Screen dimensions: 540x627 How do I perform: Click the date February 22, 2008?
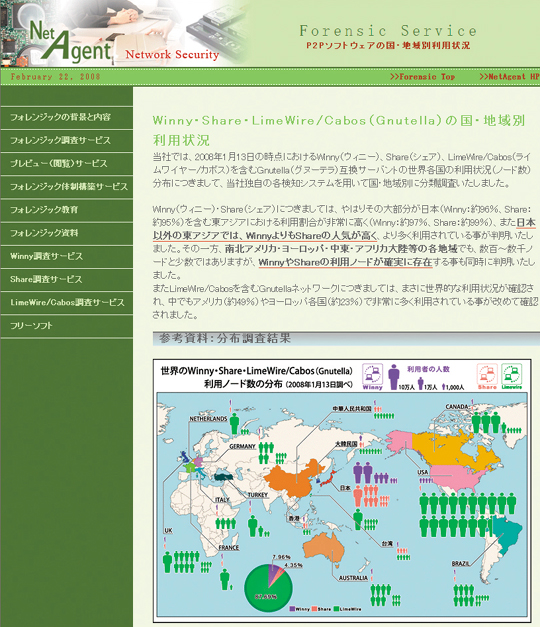(x=56, y=76)
